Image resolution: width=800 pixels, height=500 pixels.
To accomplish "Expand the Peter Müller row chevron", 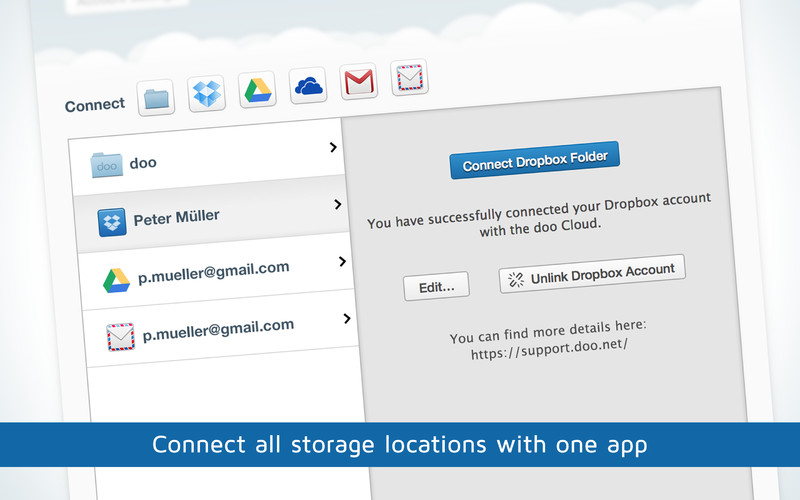I will point(337,204).
